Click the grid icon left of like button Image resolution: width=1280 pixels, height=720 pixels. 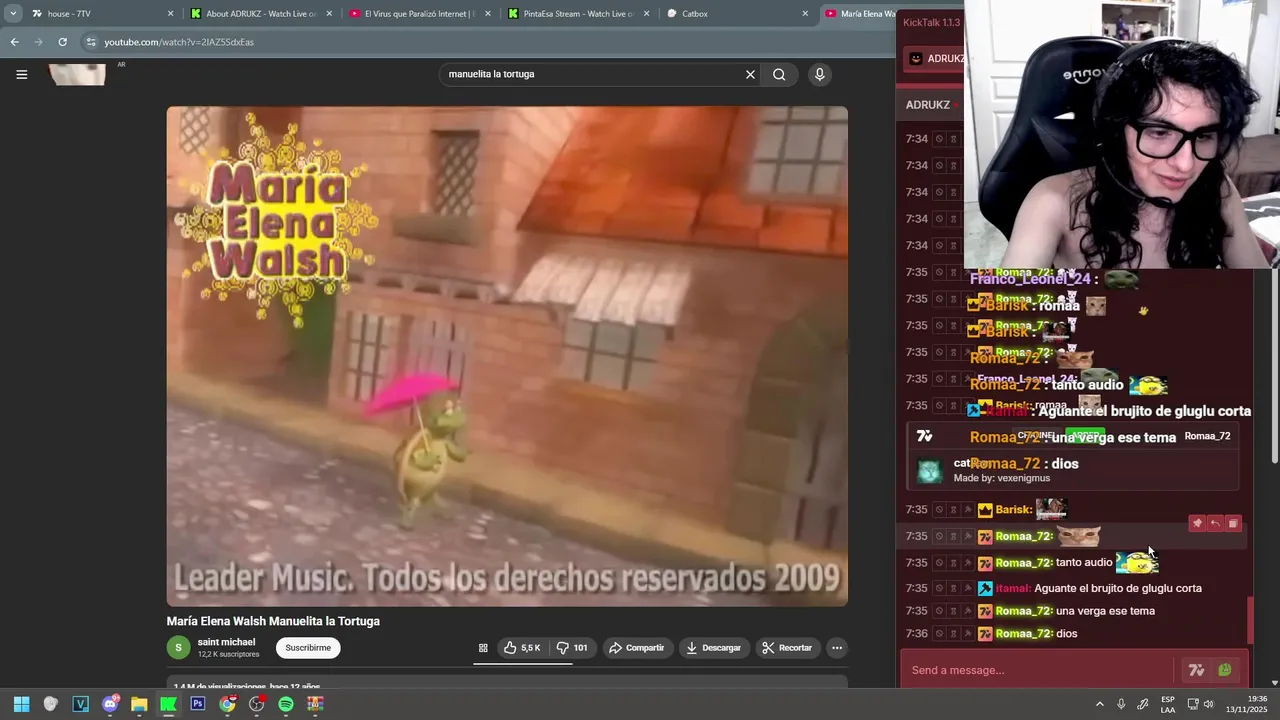point(483,648)
